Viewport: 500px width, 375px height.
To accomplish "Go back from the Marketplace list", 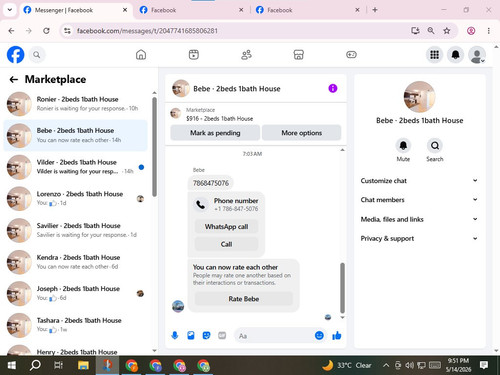I will tap(14, 79).
